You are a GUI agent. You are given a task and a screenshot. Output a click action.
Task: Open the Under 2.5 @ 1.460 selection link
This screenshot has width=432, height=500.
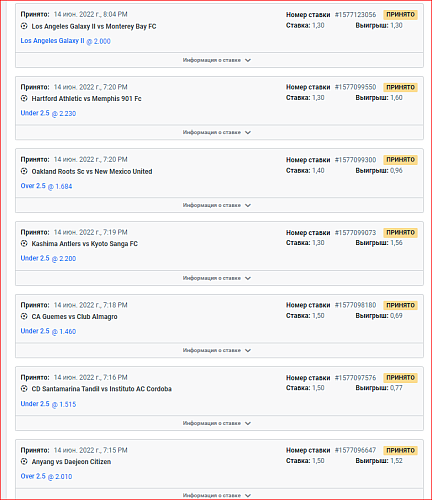pyautogui.click(x=48, y=331)
